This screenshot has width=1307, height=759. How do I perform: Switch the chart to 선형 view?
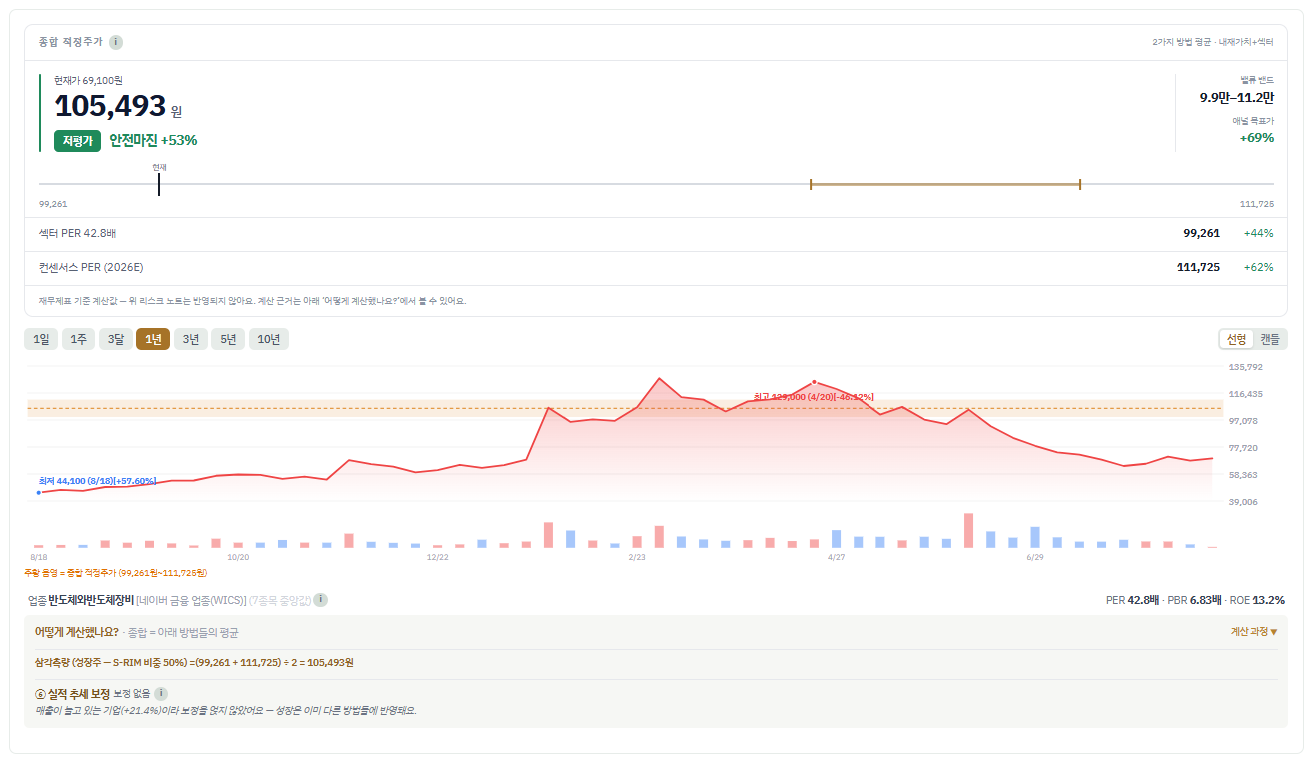pyautogui.click(x=1237, y=339)
